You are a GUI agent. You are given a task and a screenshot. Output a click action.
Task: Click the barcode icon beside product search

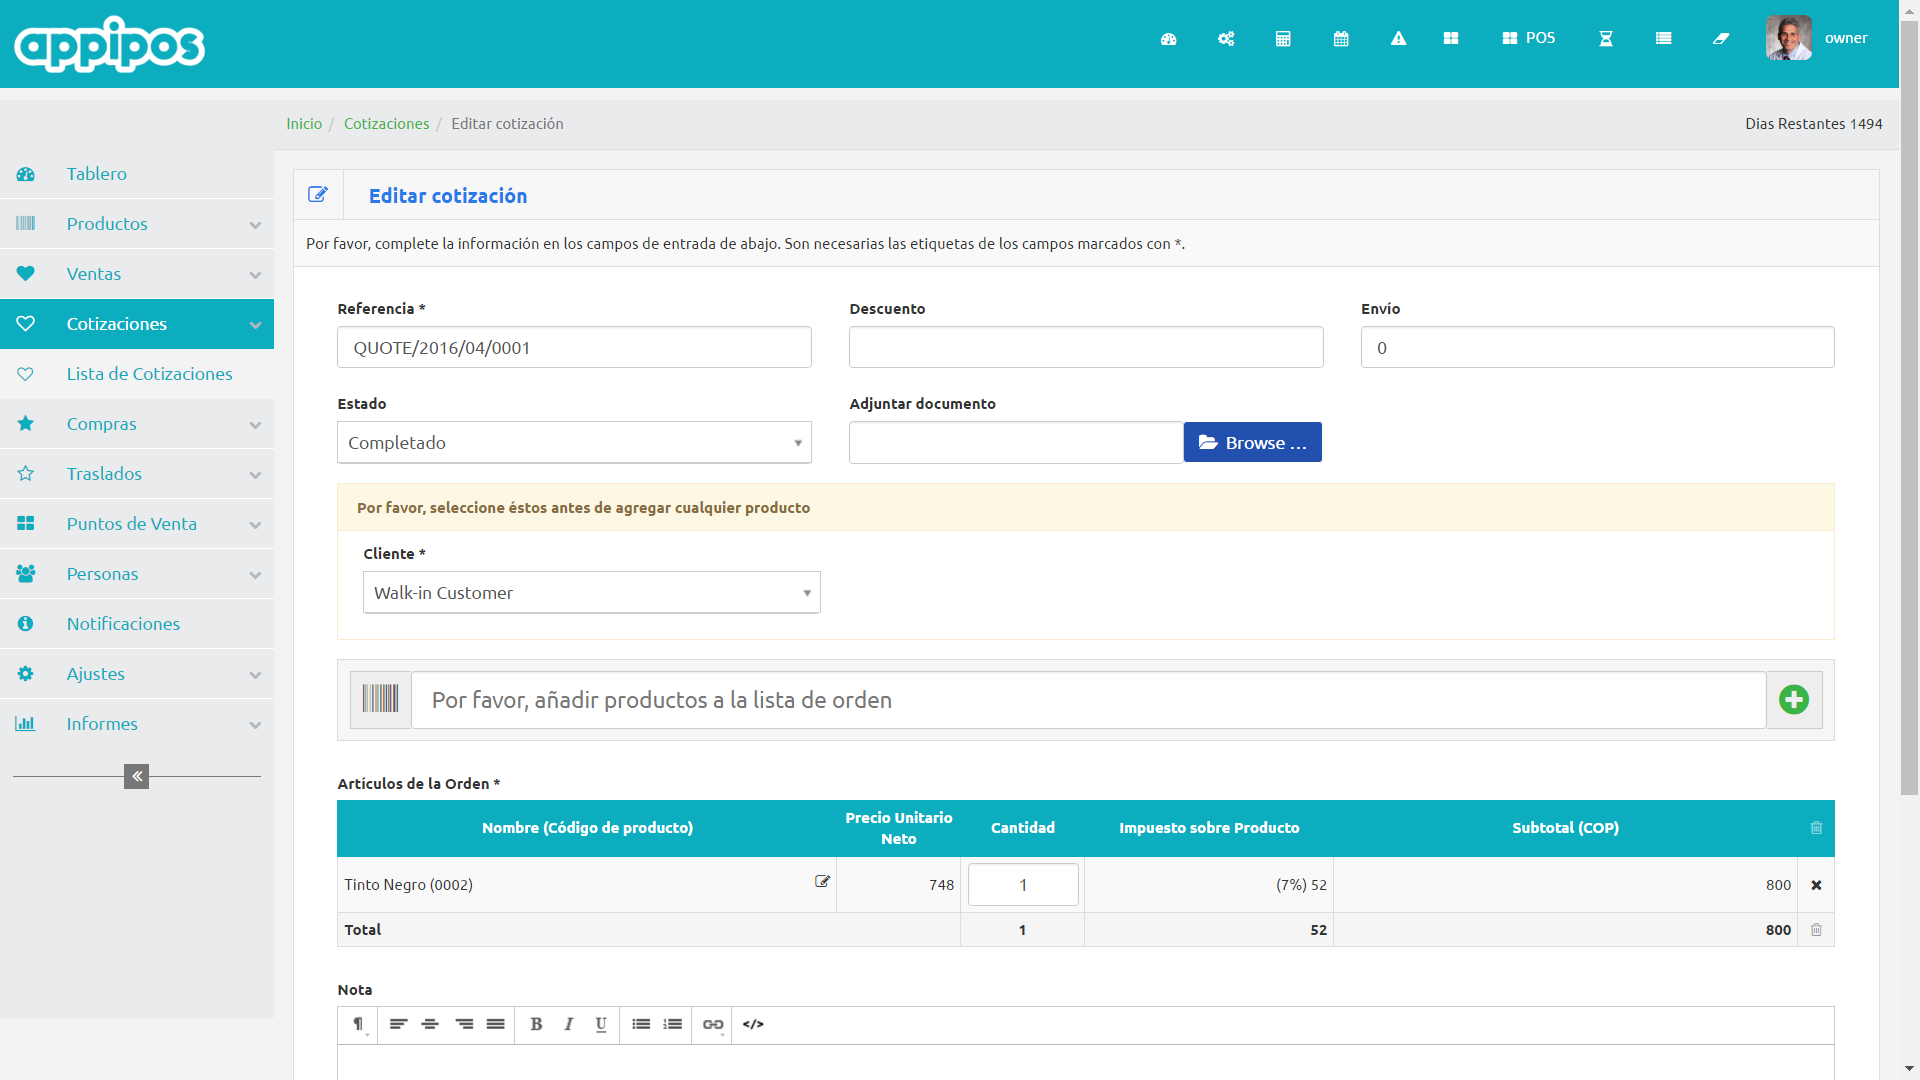click(380, 699)
